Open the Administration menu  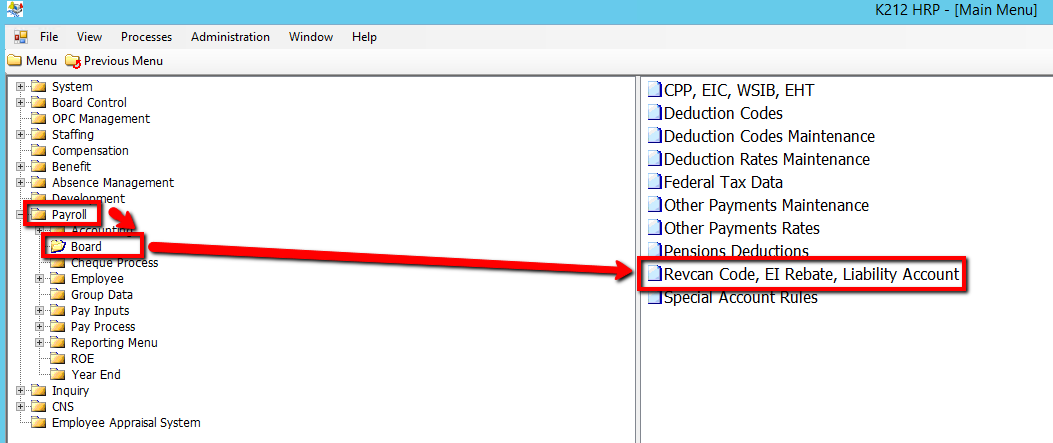click(x=230, y=37)
